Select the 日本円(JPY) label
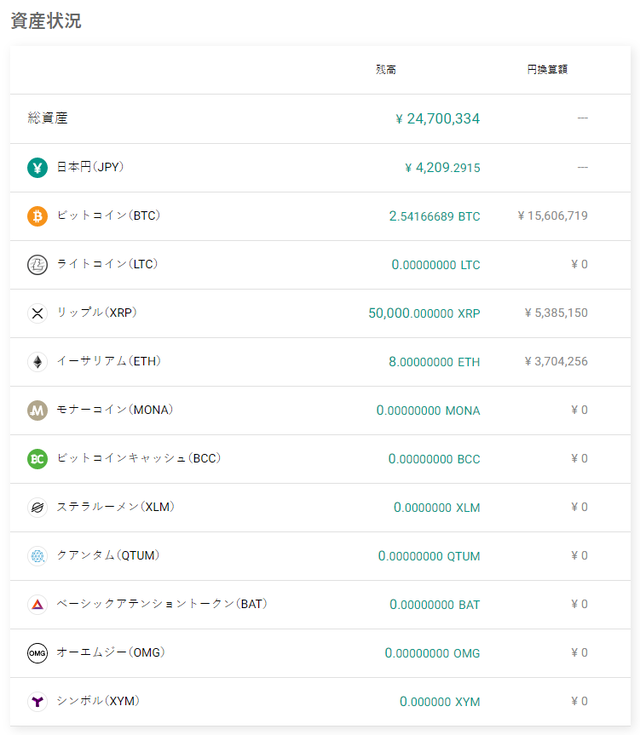This screenshot has height=735, width=640. 90,167
